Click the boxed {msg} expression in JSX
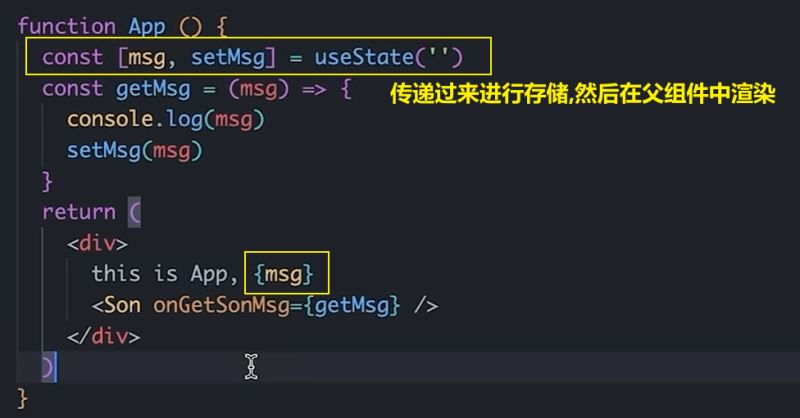Viewport: 800px width, 418px height. click(284, 275)
